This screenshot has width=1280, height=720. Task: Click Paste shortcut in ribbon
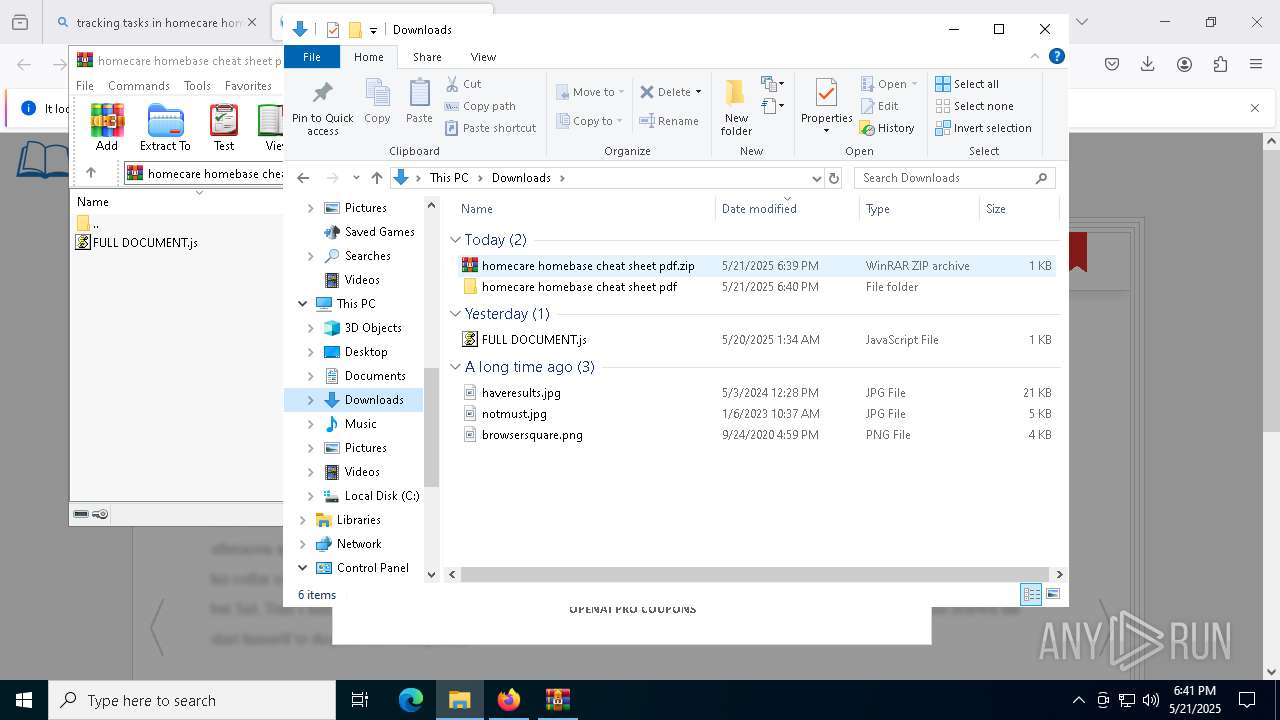[490, 128]
